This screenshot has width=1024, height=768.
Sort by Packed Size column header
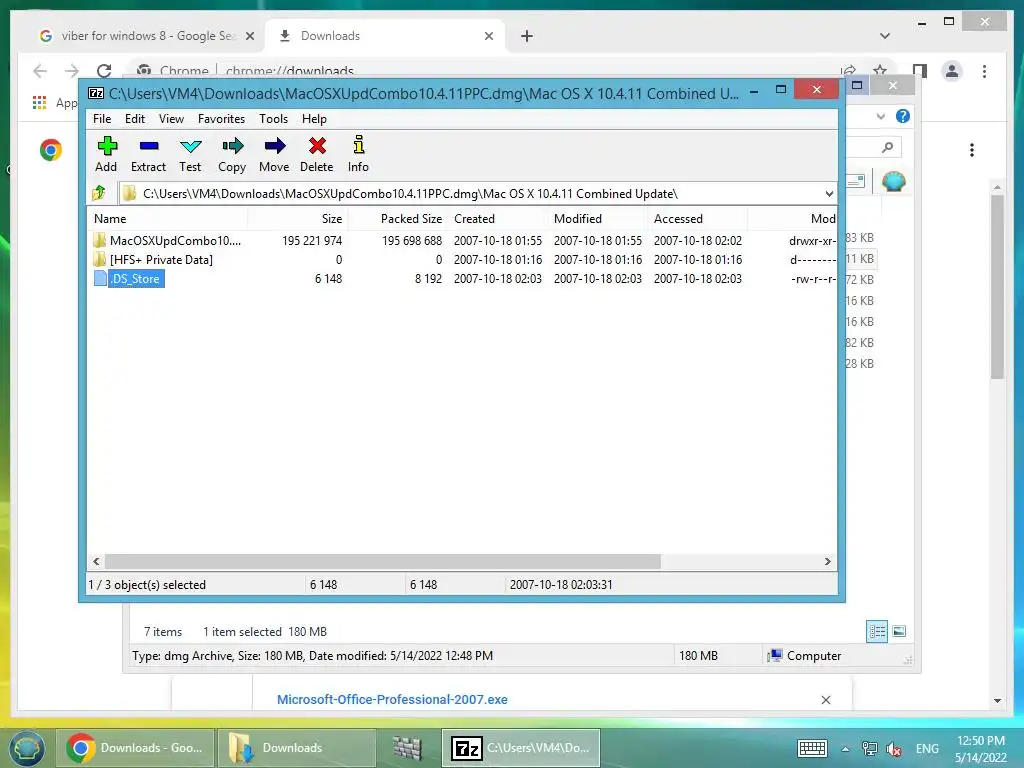point(397,219)
